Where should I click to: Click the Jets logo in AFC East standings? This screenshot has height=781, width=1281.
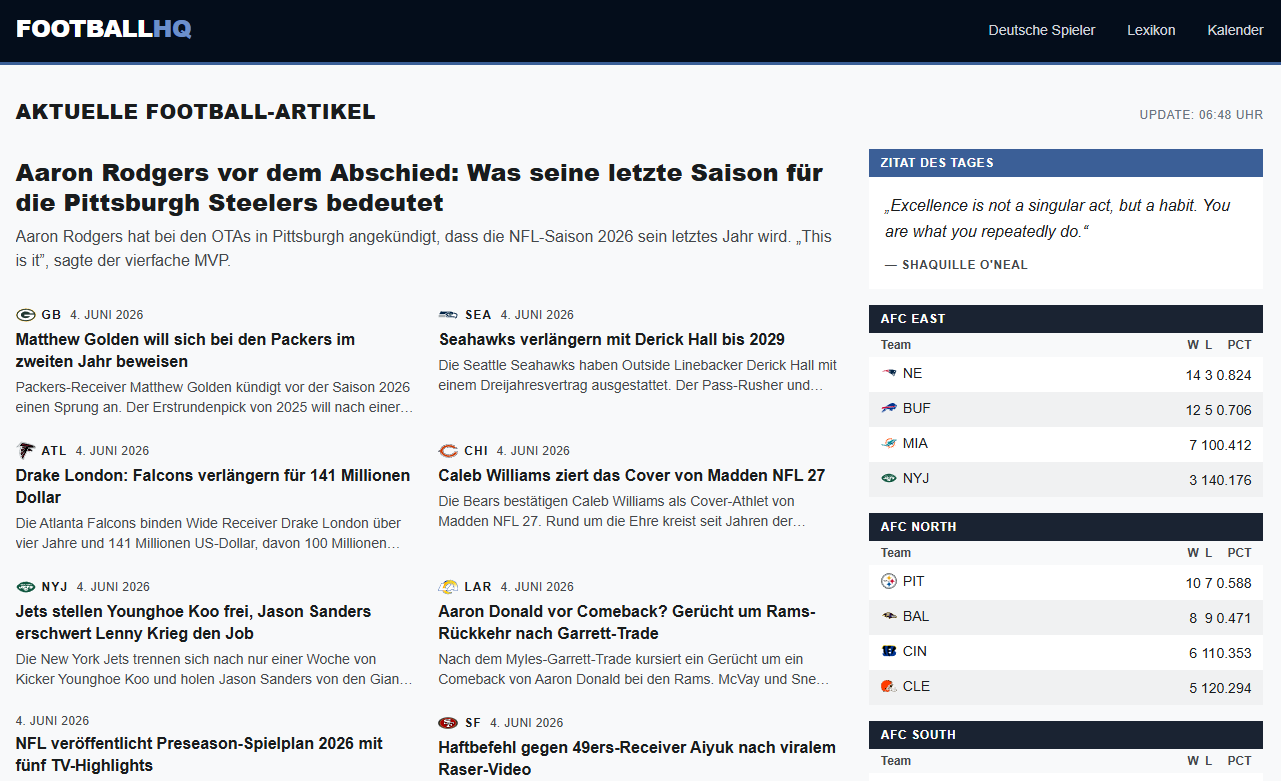click(889, 478)
